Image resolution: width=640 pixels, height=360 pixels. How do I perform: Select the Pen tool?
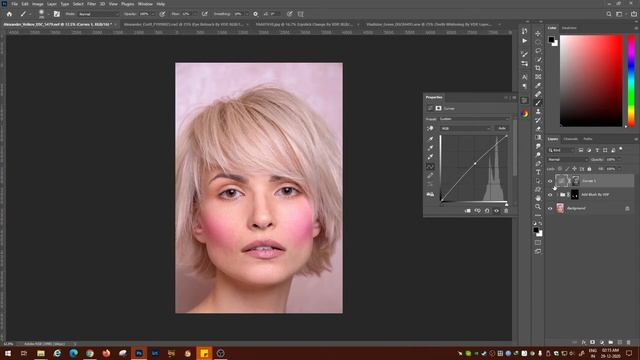tap(538, 163)
